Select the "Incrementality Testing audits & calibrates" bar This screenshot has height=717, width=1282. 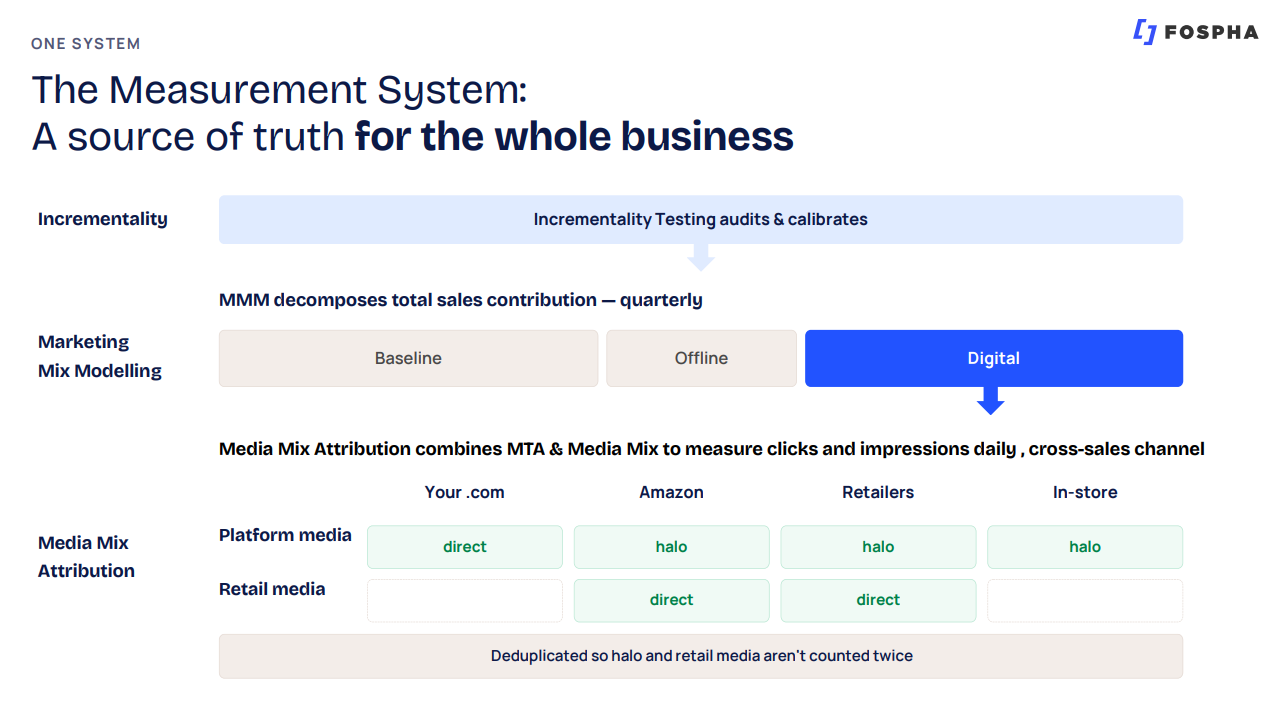pyautogui.click(x=701, y=220)
